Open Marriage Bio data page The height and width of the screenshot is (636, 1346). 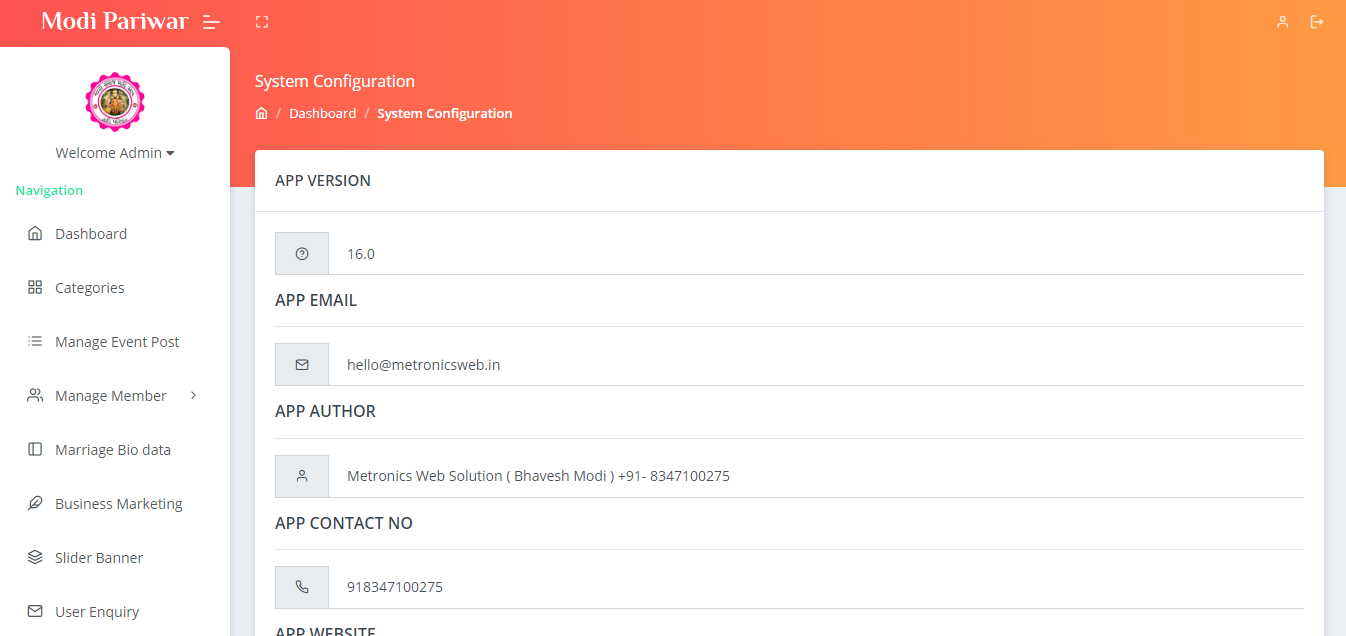[x=113, y=450]
